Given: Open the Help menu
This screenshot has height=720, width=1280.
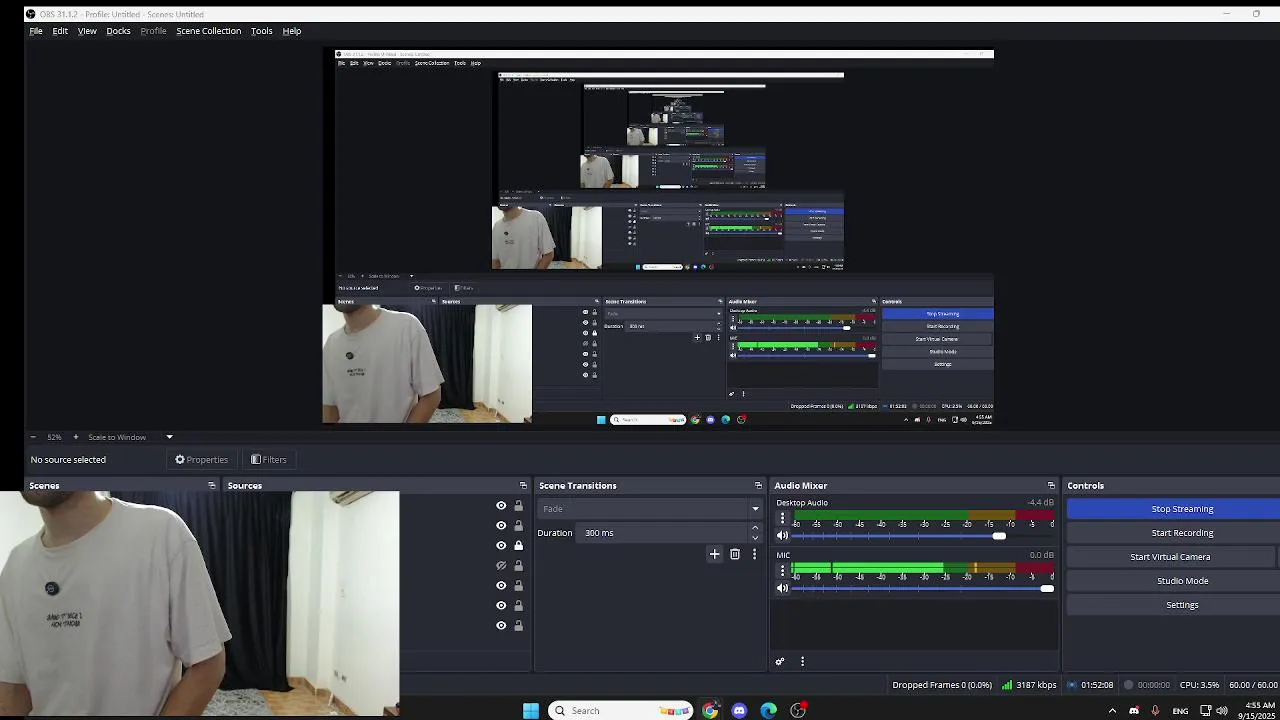Looking at the screenshot, I should (x=292, y=31).
